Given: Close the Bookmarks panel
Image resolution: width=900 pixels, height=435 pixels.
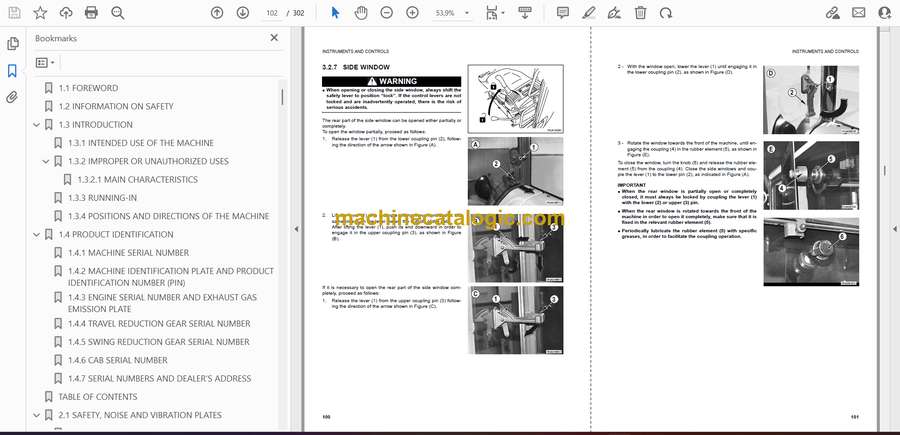Looking at the screenshot, I should click(x=274, y=38).
